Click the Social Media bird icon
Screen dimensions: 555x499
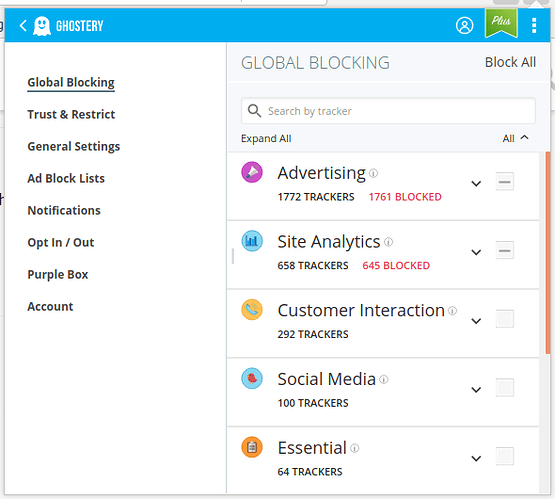click(252, 378)
